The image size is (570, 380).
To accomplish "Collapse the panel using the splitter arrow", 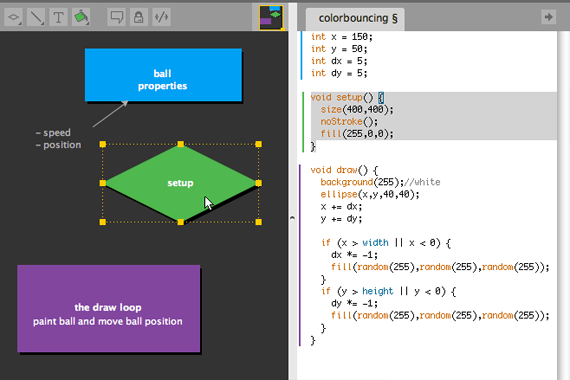I will pyautogui.click(x=292, y=218).
